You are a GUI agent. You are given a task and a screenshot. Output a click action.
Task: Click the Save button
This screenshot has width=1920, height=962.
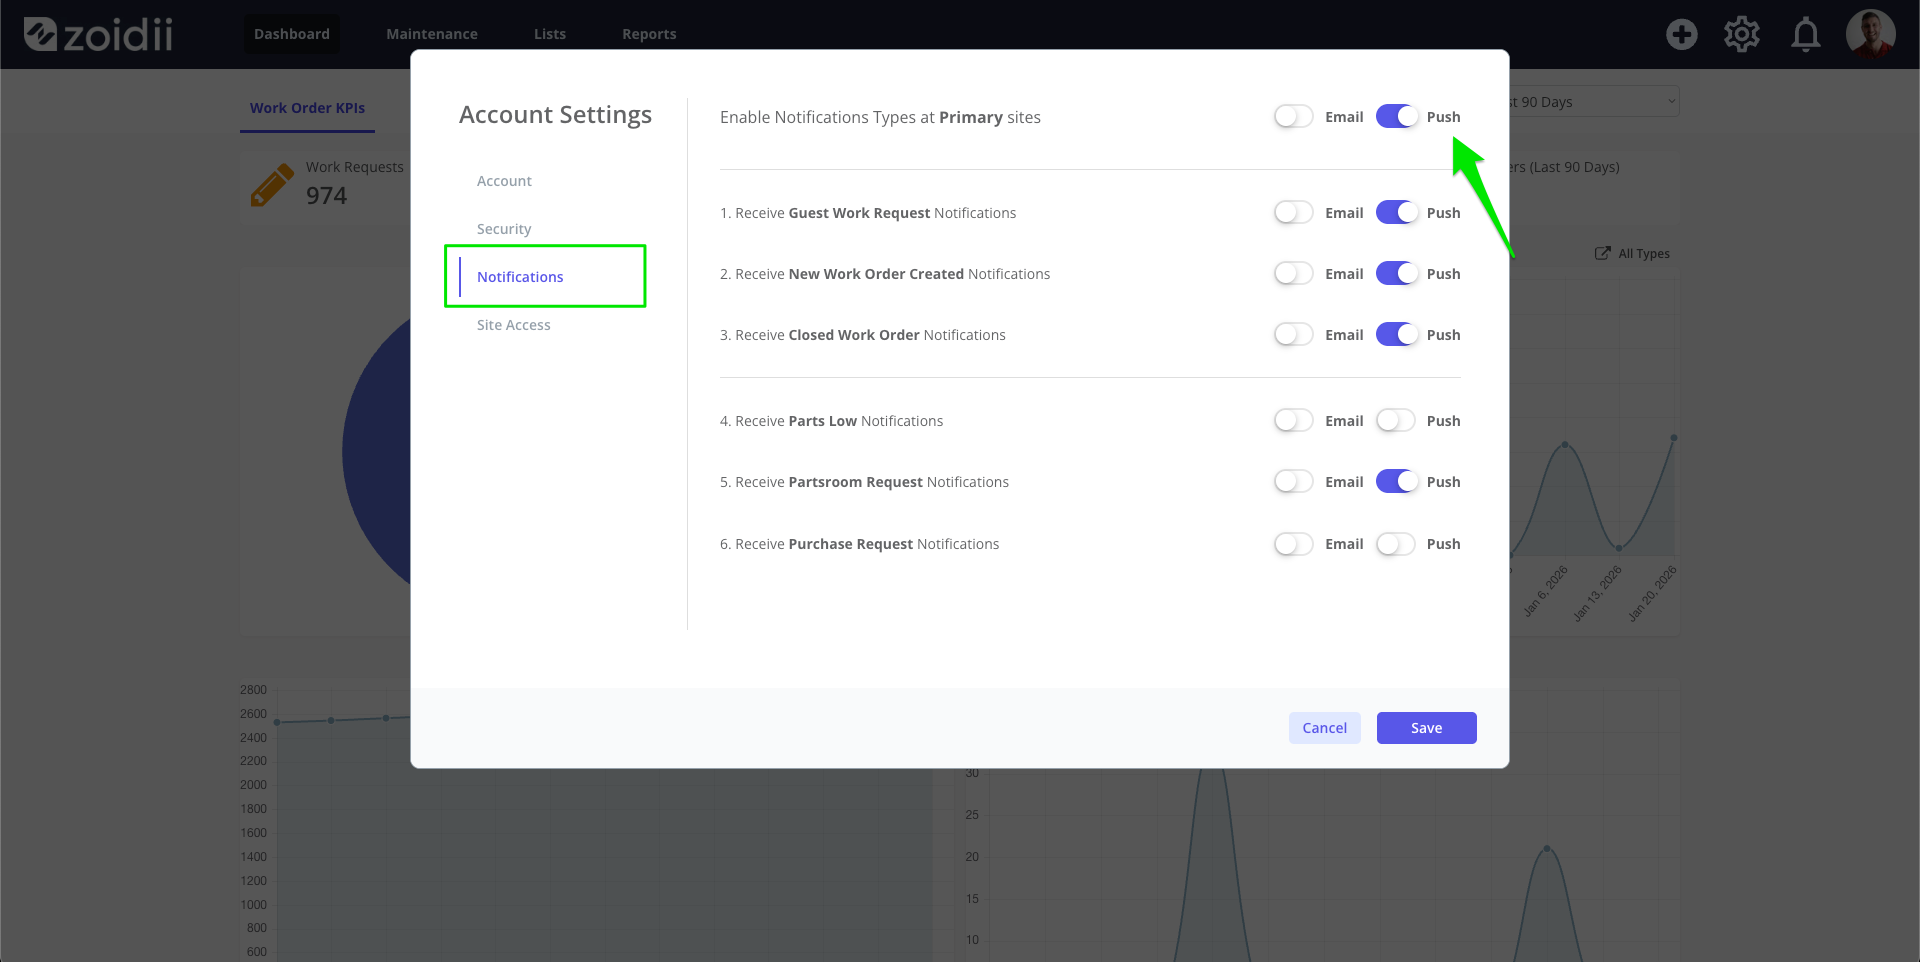[x=1427, y=728]
